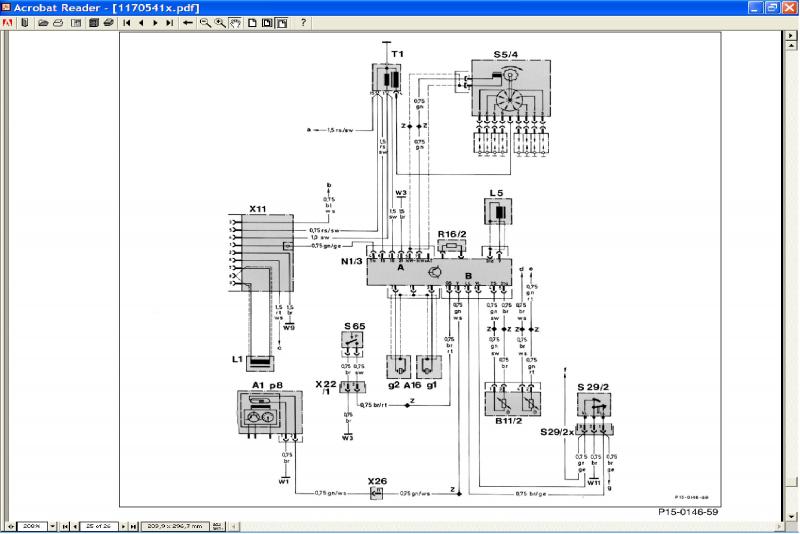Click the 209,9 x 296,7 mm page size

click(x=174, y=526)
